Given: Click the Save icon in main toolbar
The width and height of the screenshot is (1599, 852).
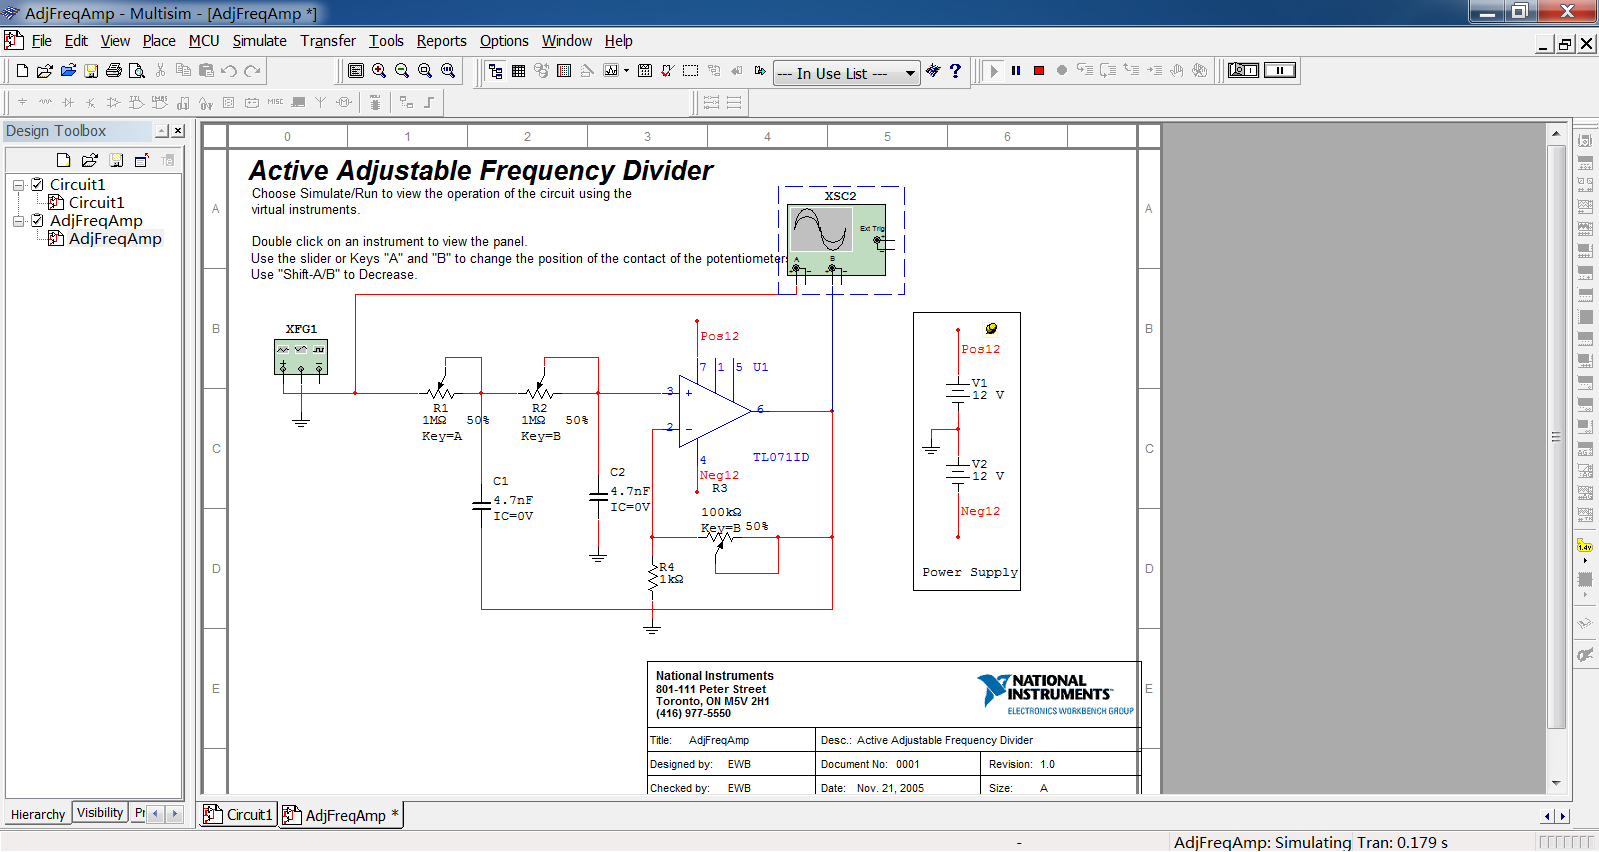Looking at the screenshot, I should coord(91,71).
